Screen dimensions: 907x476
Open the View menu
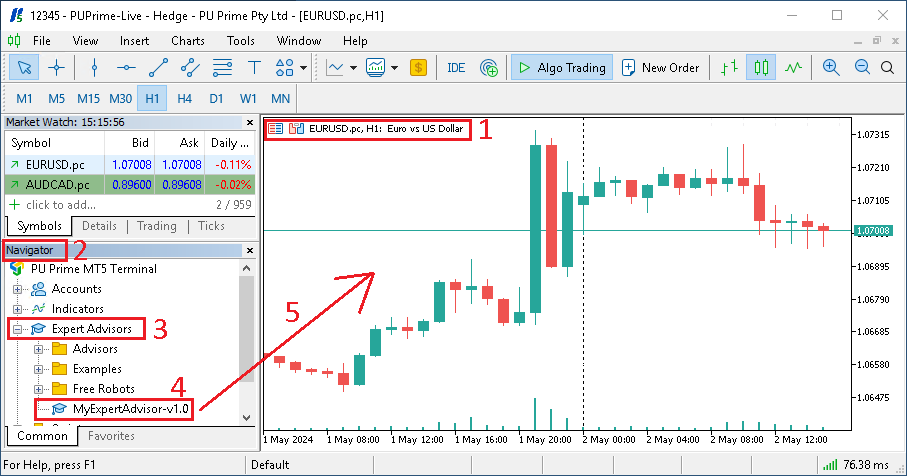pos(85,40)
